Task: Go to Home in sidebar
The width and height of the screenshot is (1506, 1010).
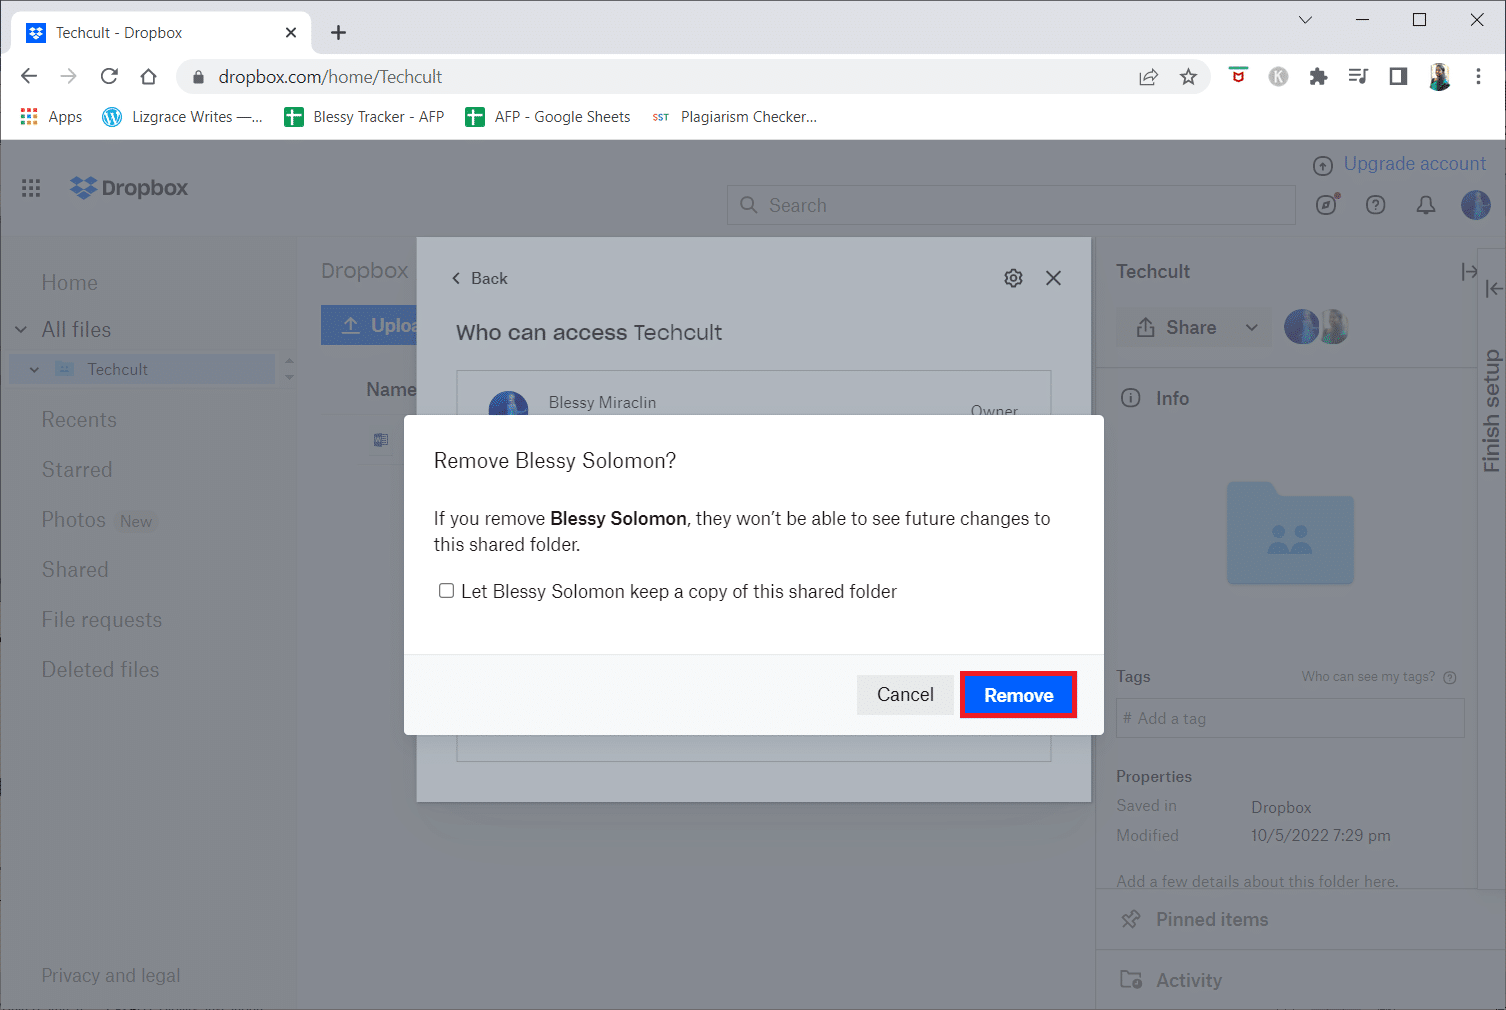Action: (70, 283)
